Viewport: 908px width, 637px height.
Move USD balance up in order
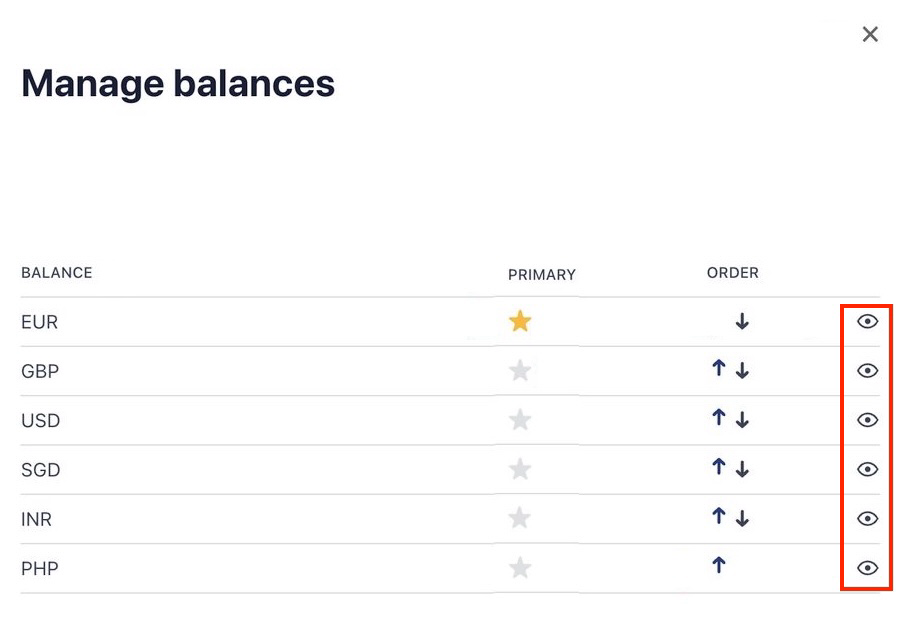click(x=718, y=418)
